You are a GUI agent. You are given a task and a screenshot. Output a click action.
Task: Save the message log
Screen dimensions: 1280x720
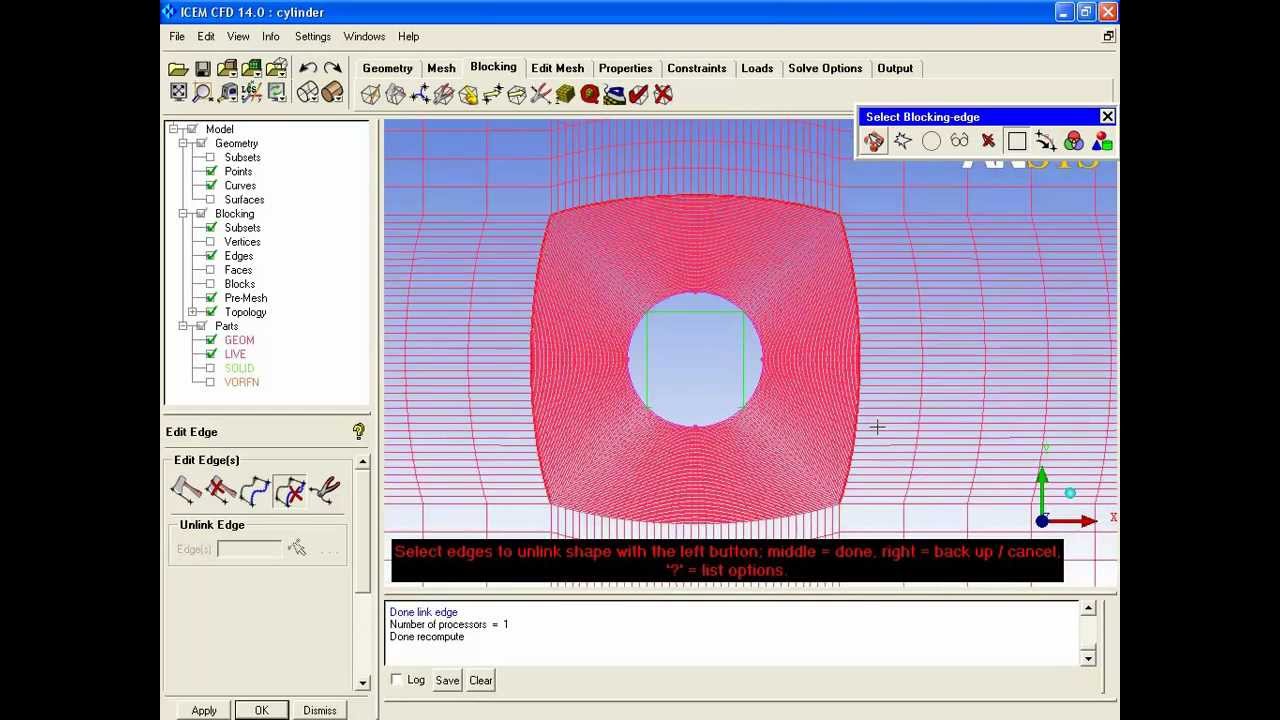pos(447,680)
